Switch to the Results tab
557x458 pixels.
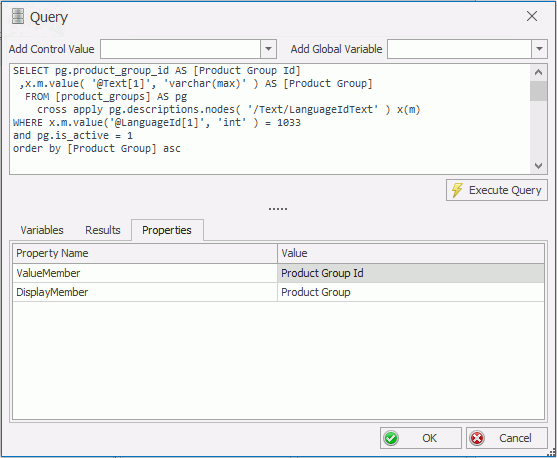coord(103,230)
